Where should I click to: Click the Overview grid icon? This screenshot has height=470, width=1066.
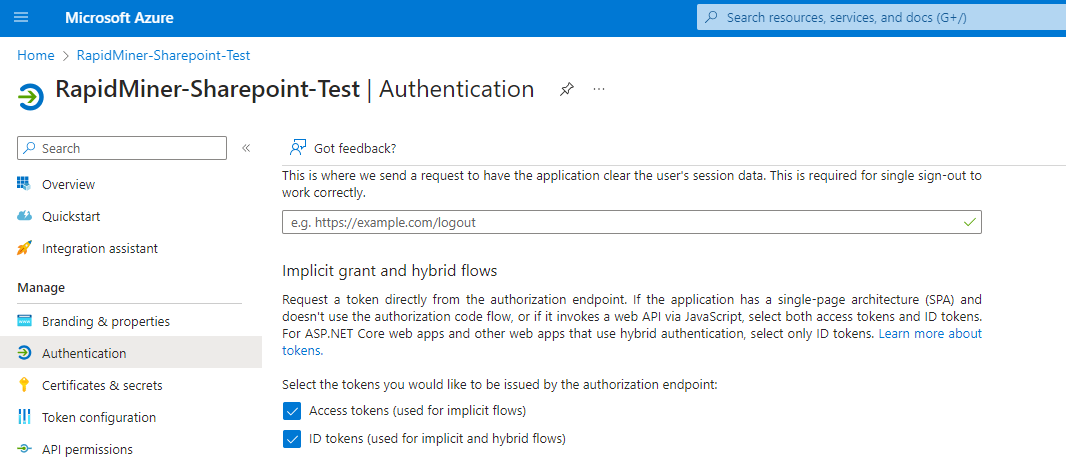(x=25, y=184)
